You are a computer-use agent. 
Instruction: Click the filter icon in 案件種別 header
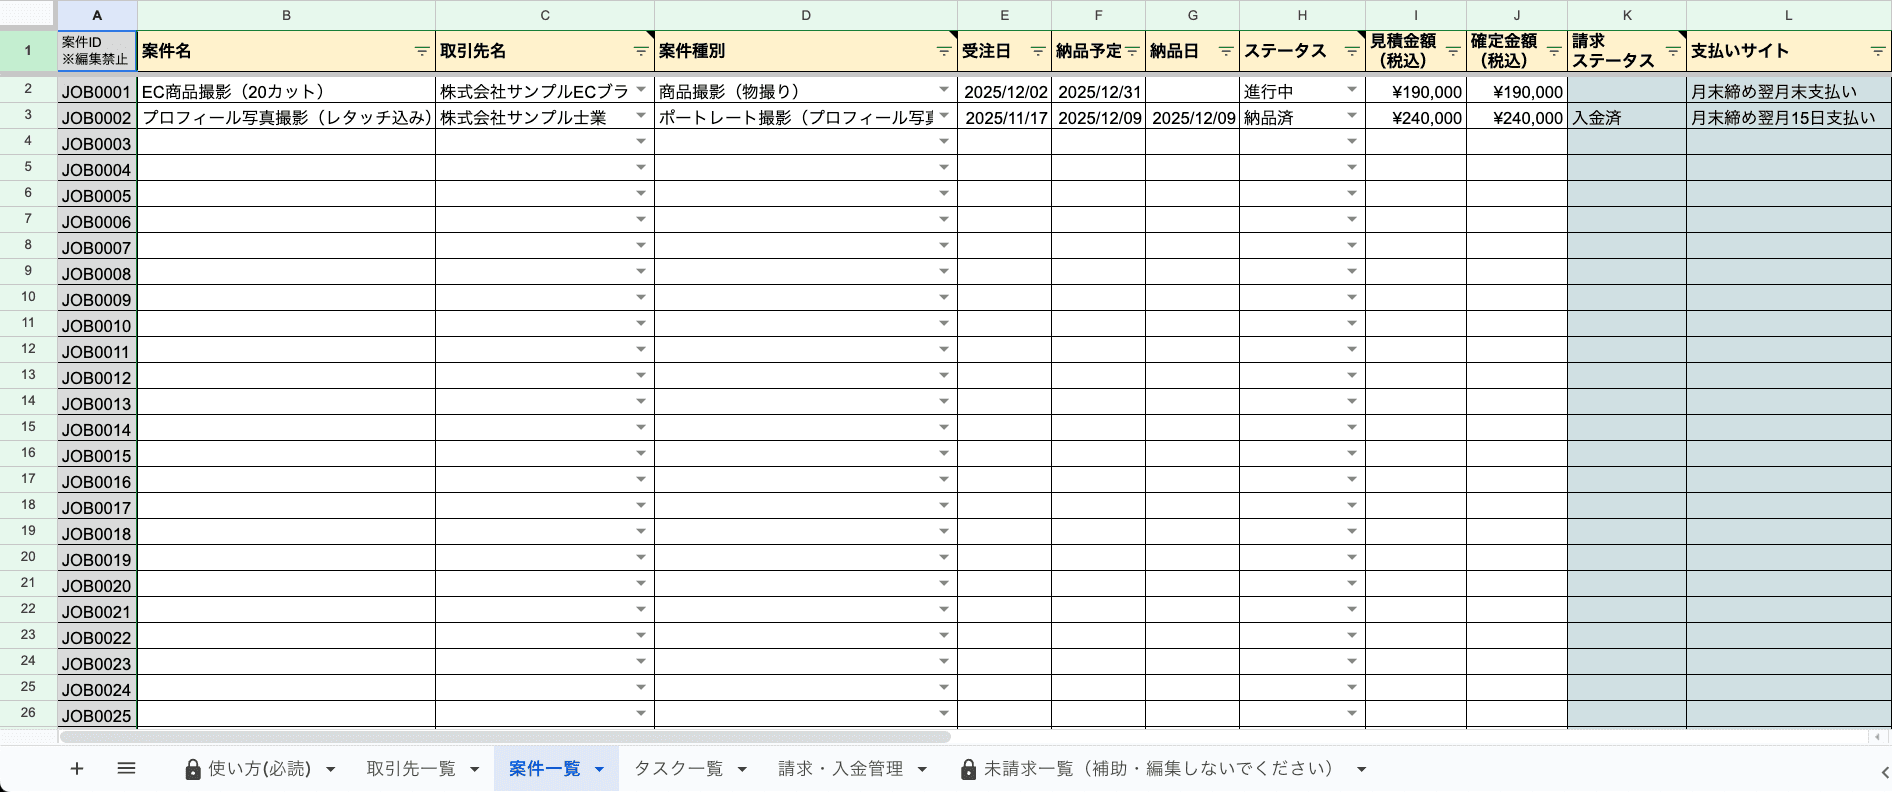tap(943, 52)
